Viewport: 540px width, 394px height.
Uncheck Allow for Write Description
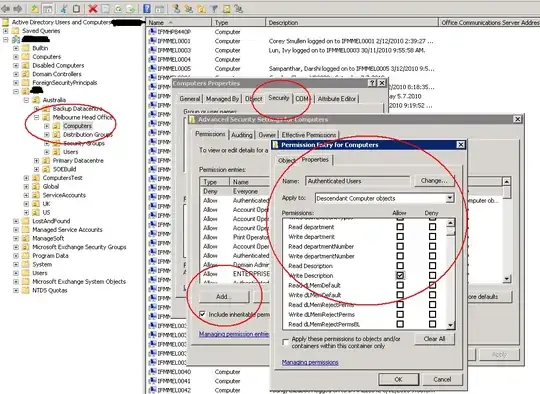[x=400, y=276]
